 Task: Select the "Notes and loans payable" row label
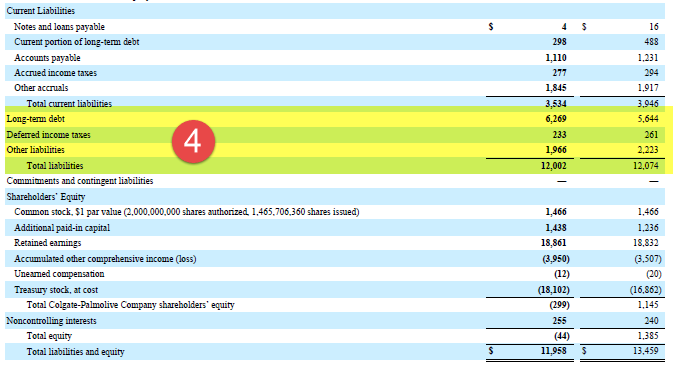(x=59, y=27)
